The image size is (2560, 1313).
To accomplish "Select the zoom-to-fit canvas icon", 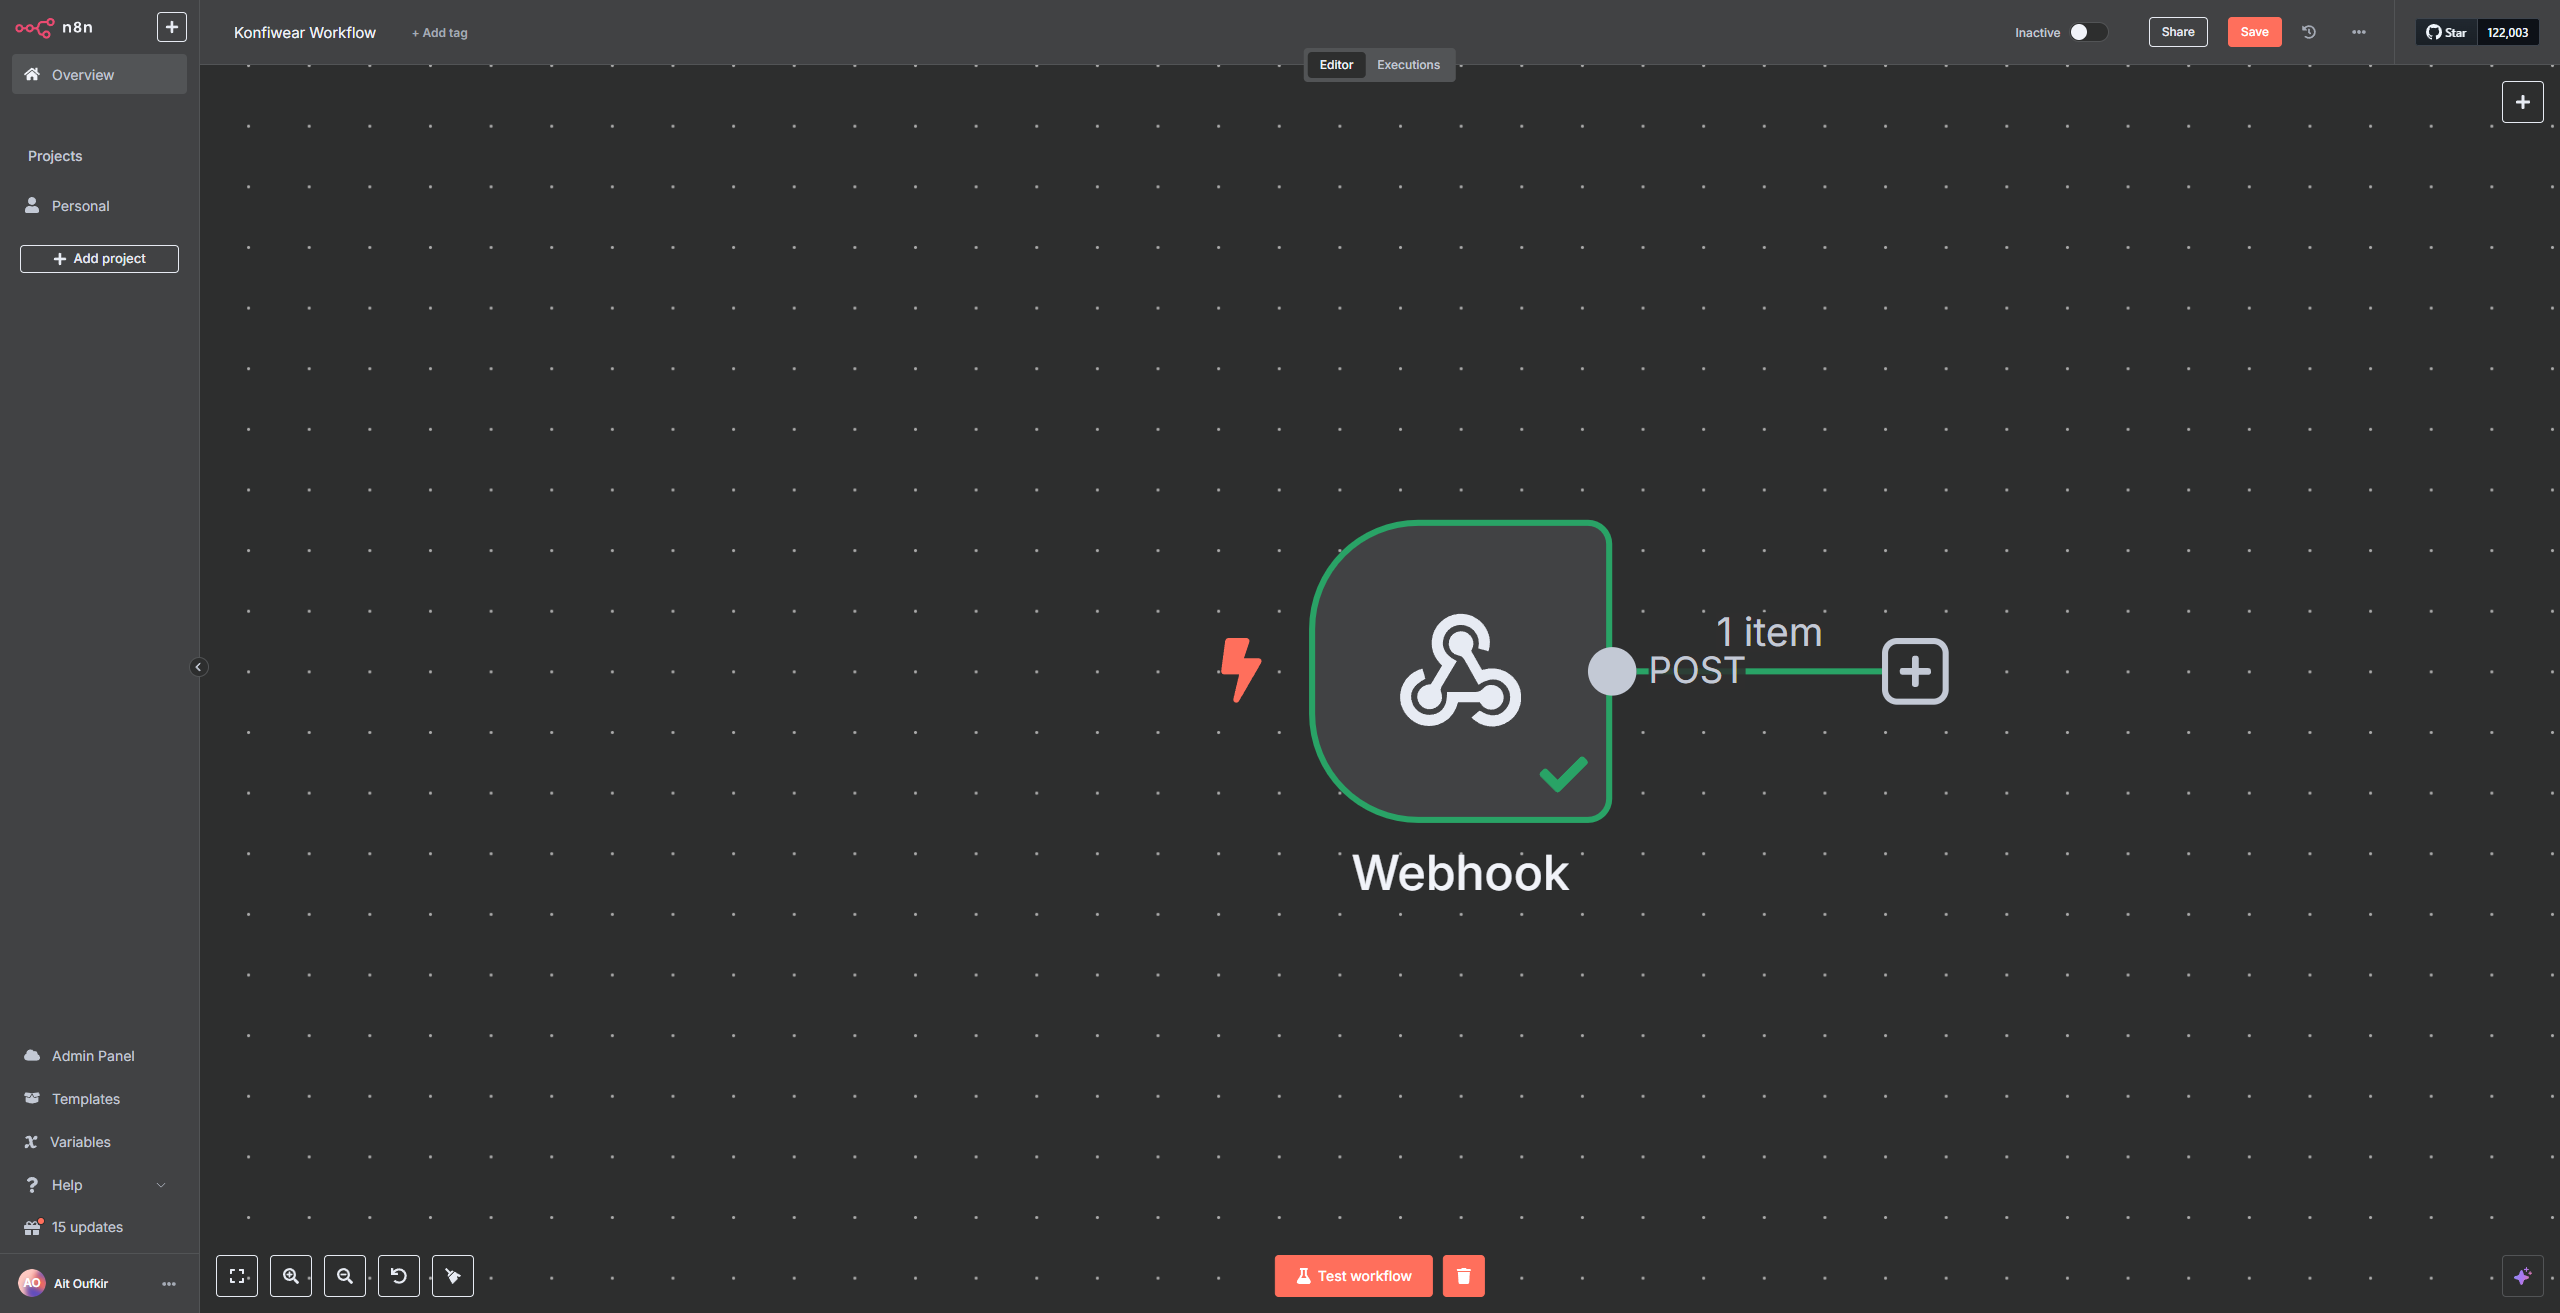I will coord(237,1276).
